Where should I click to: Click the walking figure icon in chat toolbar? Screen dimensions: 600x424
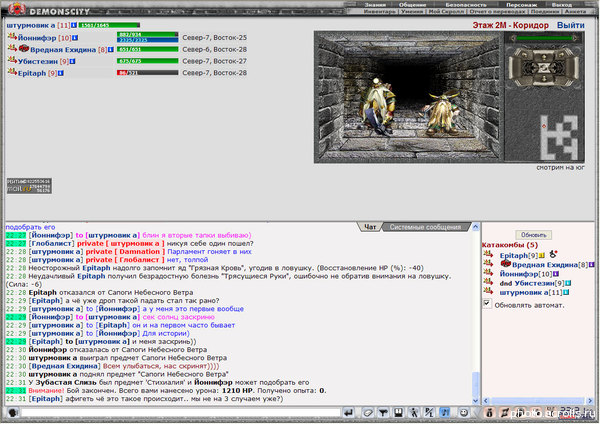[x=414, y=413]
